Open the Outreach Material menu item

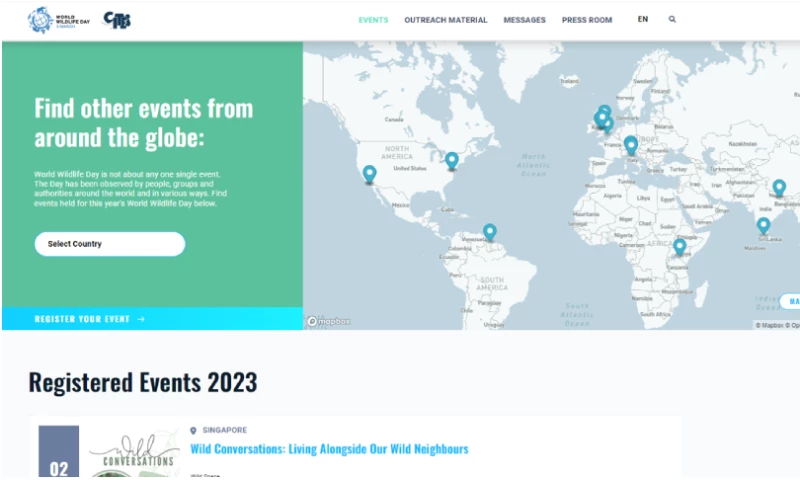point(445,20)
